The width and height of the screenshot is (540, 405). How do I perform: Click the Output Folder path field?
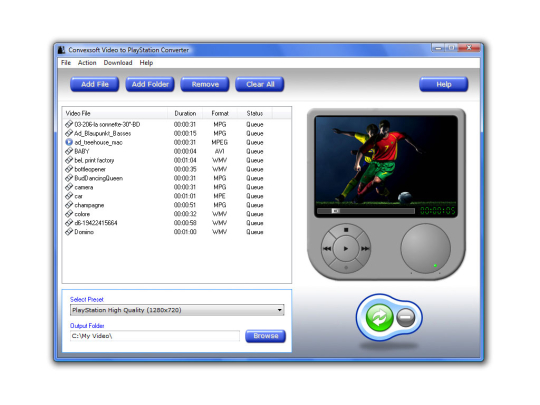155,336
